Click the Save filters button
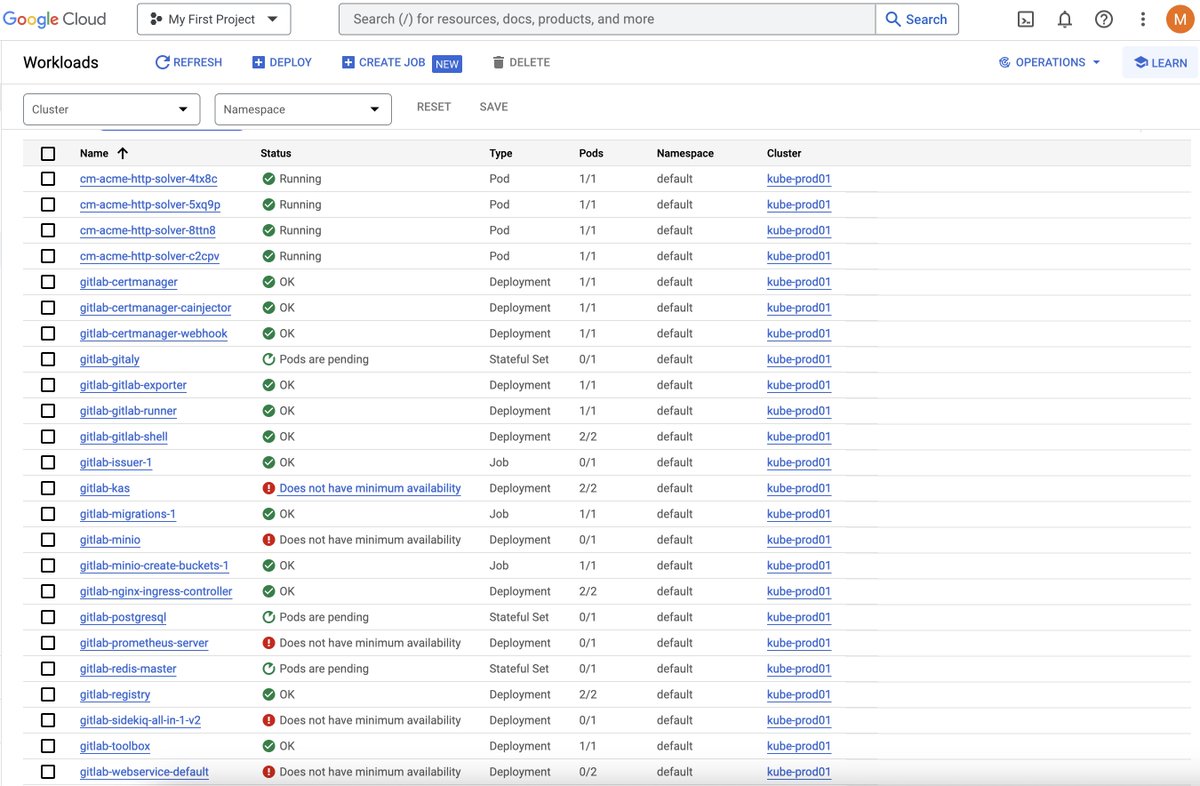The image size is (1200, 786). coord(494,107)
